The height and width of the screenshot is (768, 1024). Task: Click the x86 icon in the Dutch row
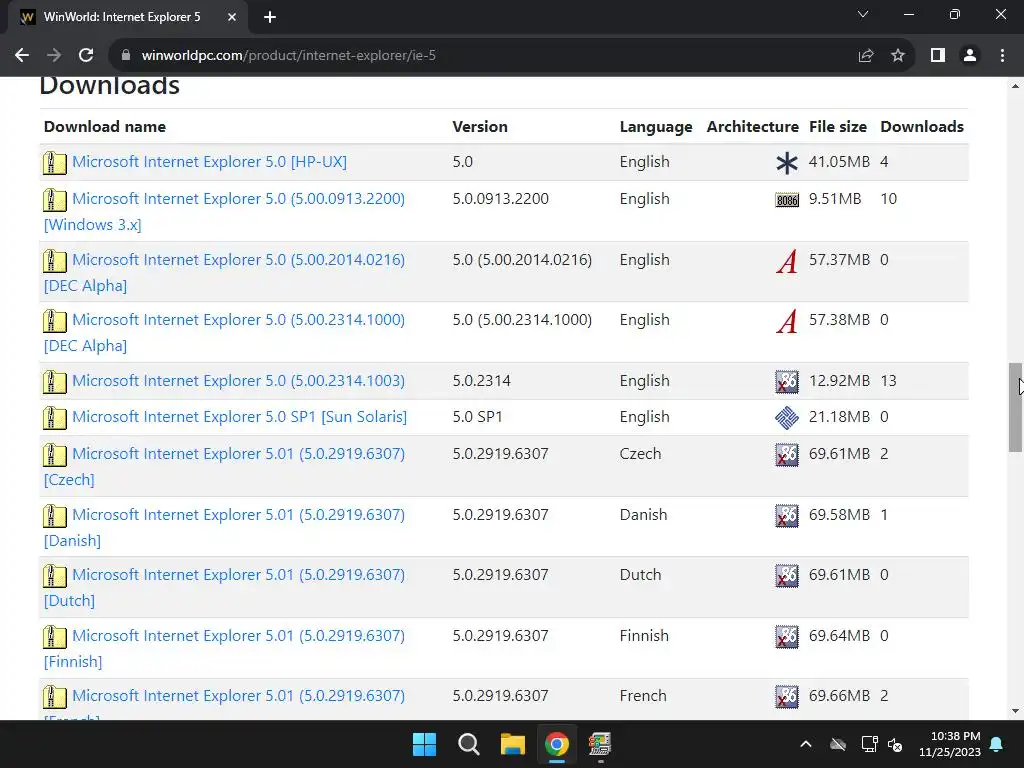[787, 576]
